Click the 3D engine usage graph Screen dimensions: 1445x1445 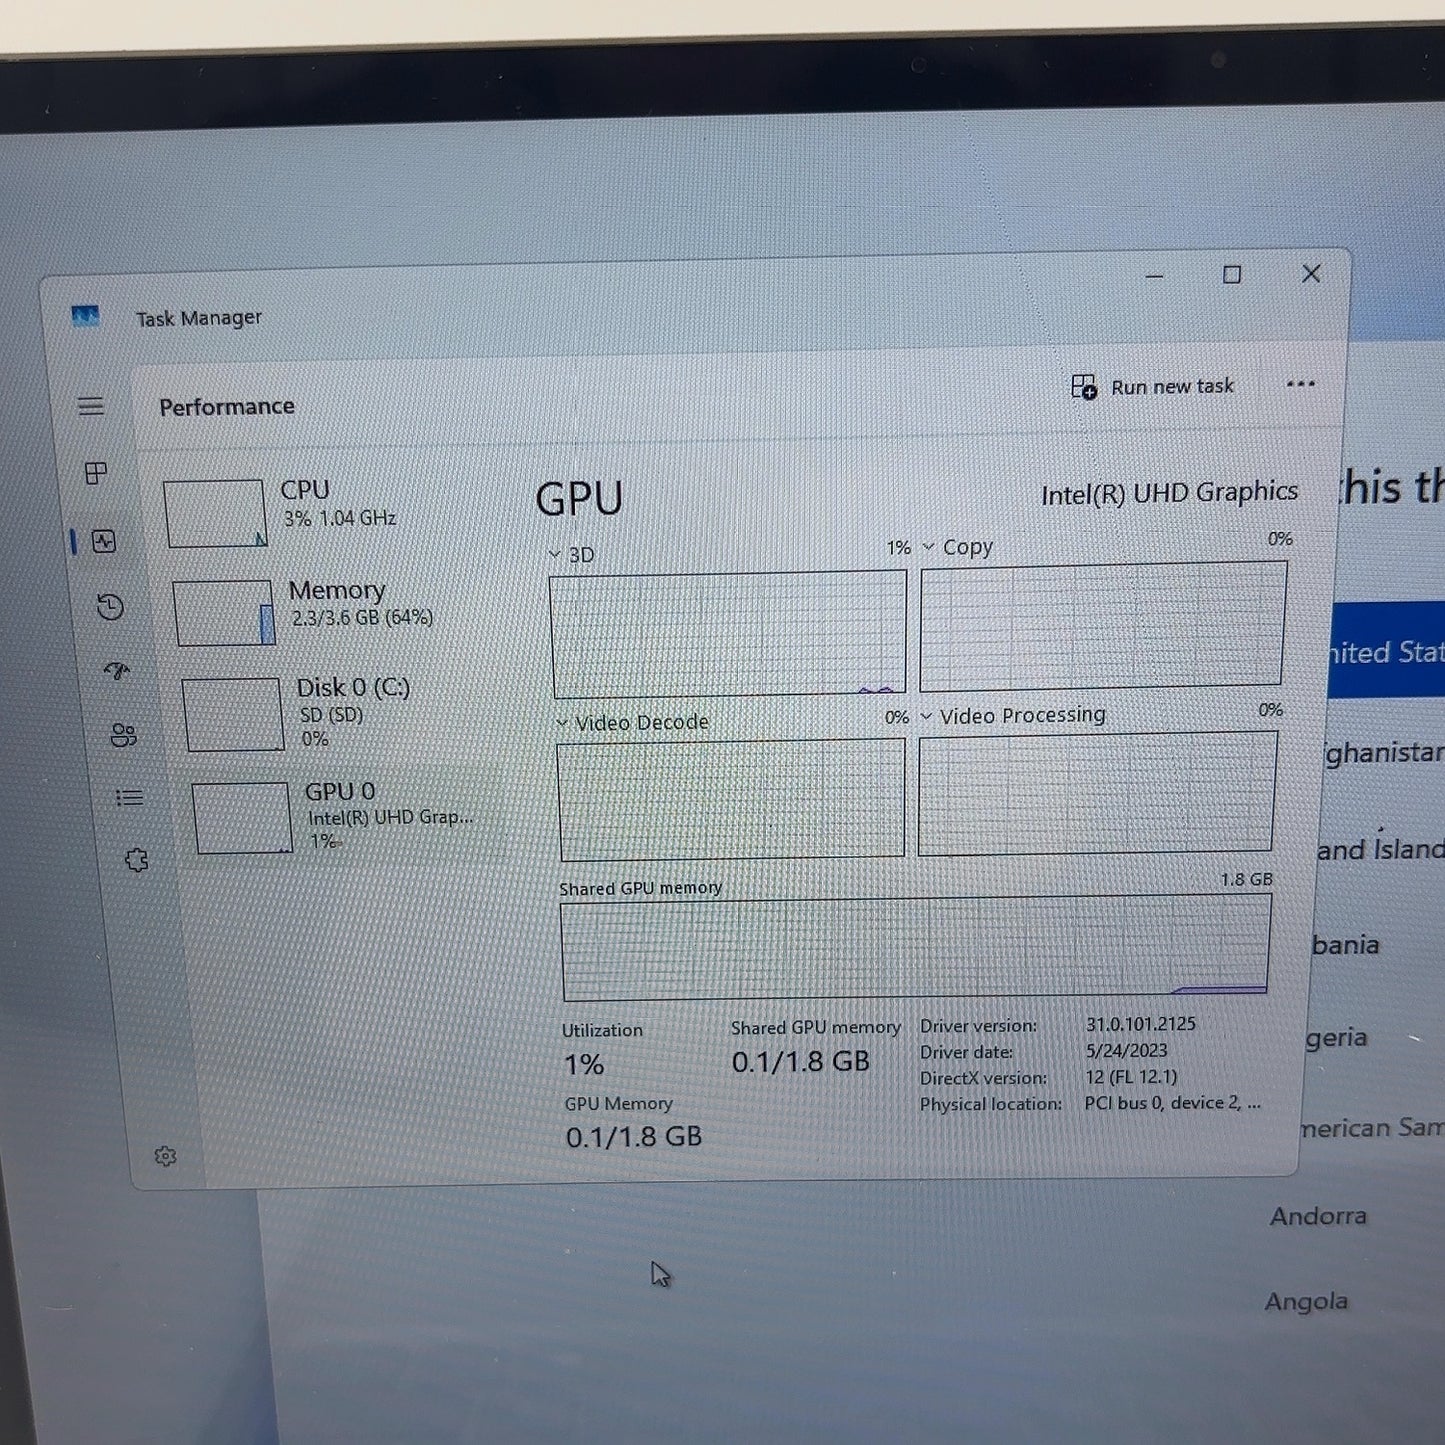point(728,634)
